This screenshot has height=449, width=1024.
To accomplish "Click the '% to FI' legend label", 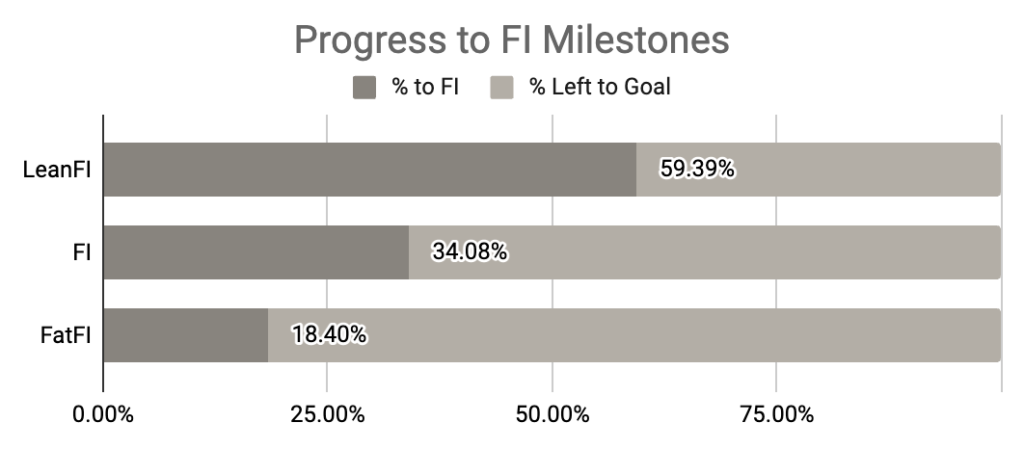I will coord(426,87).
